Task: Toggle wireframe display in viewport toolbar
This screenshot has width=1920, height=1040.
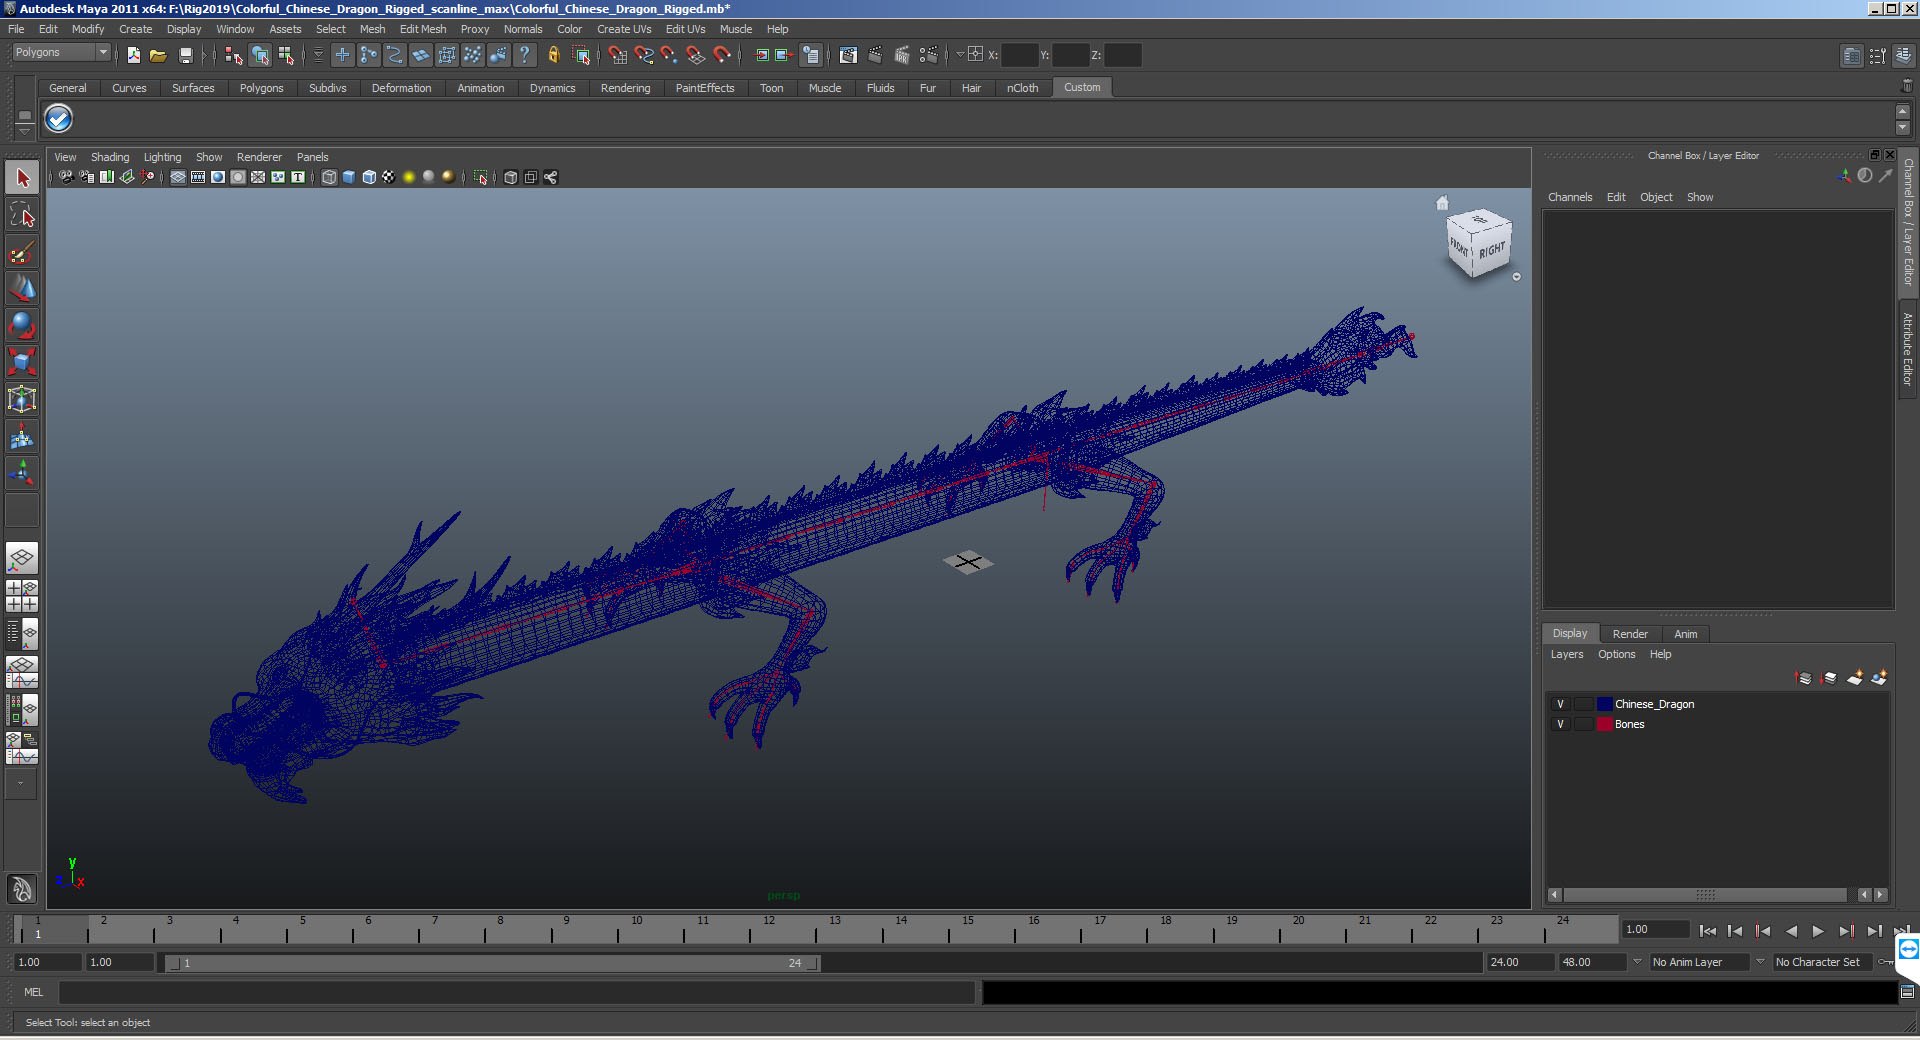Action: 329,177
